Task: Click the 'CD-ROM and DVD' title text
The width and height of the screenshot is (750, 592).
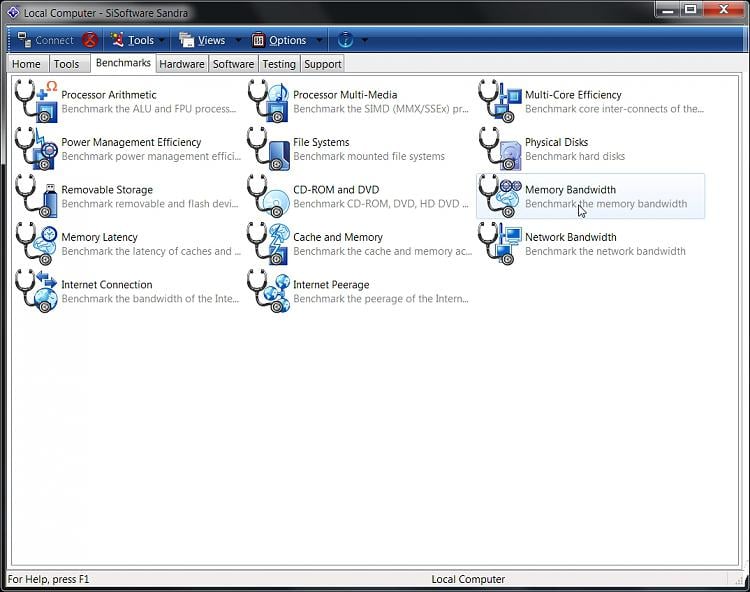Action: pos(336,189)
